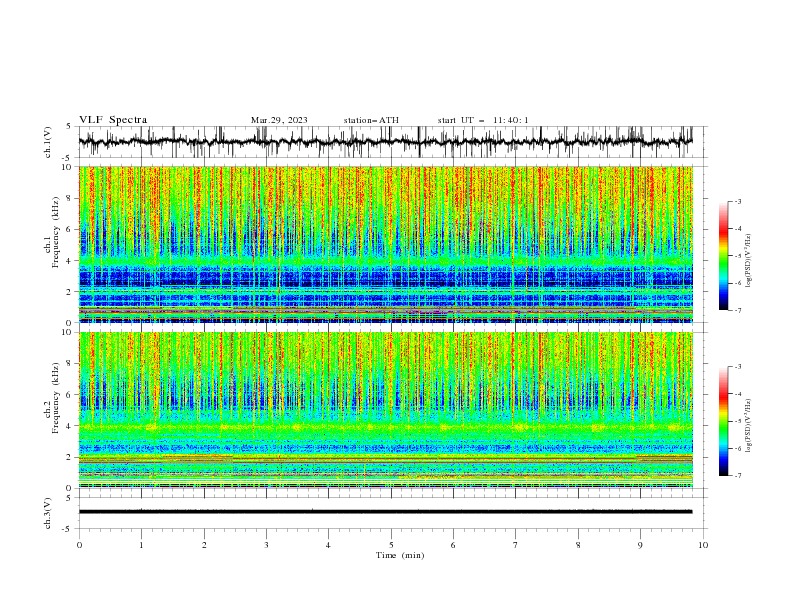
Task: Click the ch.2 spectrogram plot
Action: (385, 410)
